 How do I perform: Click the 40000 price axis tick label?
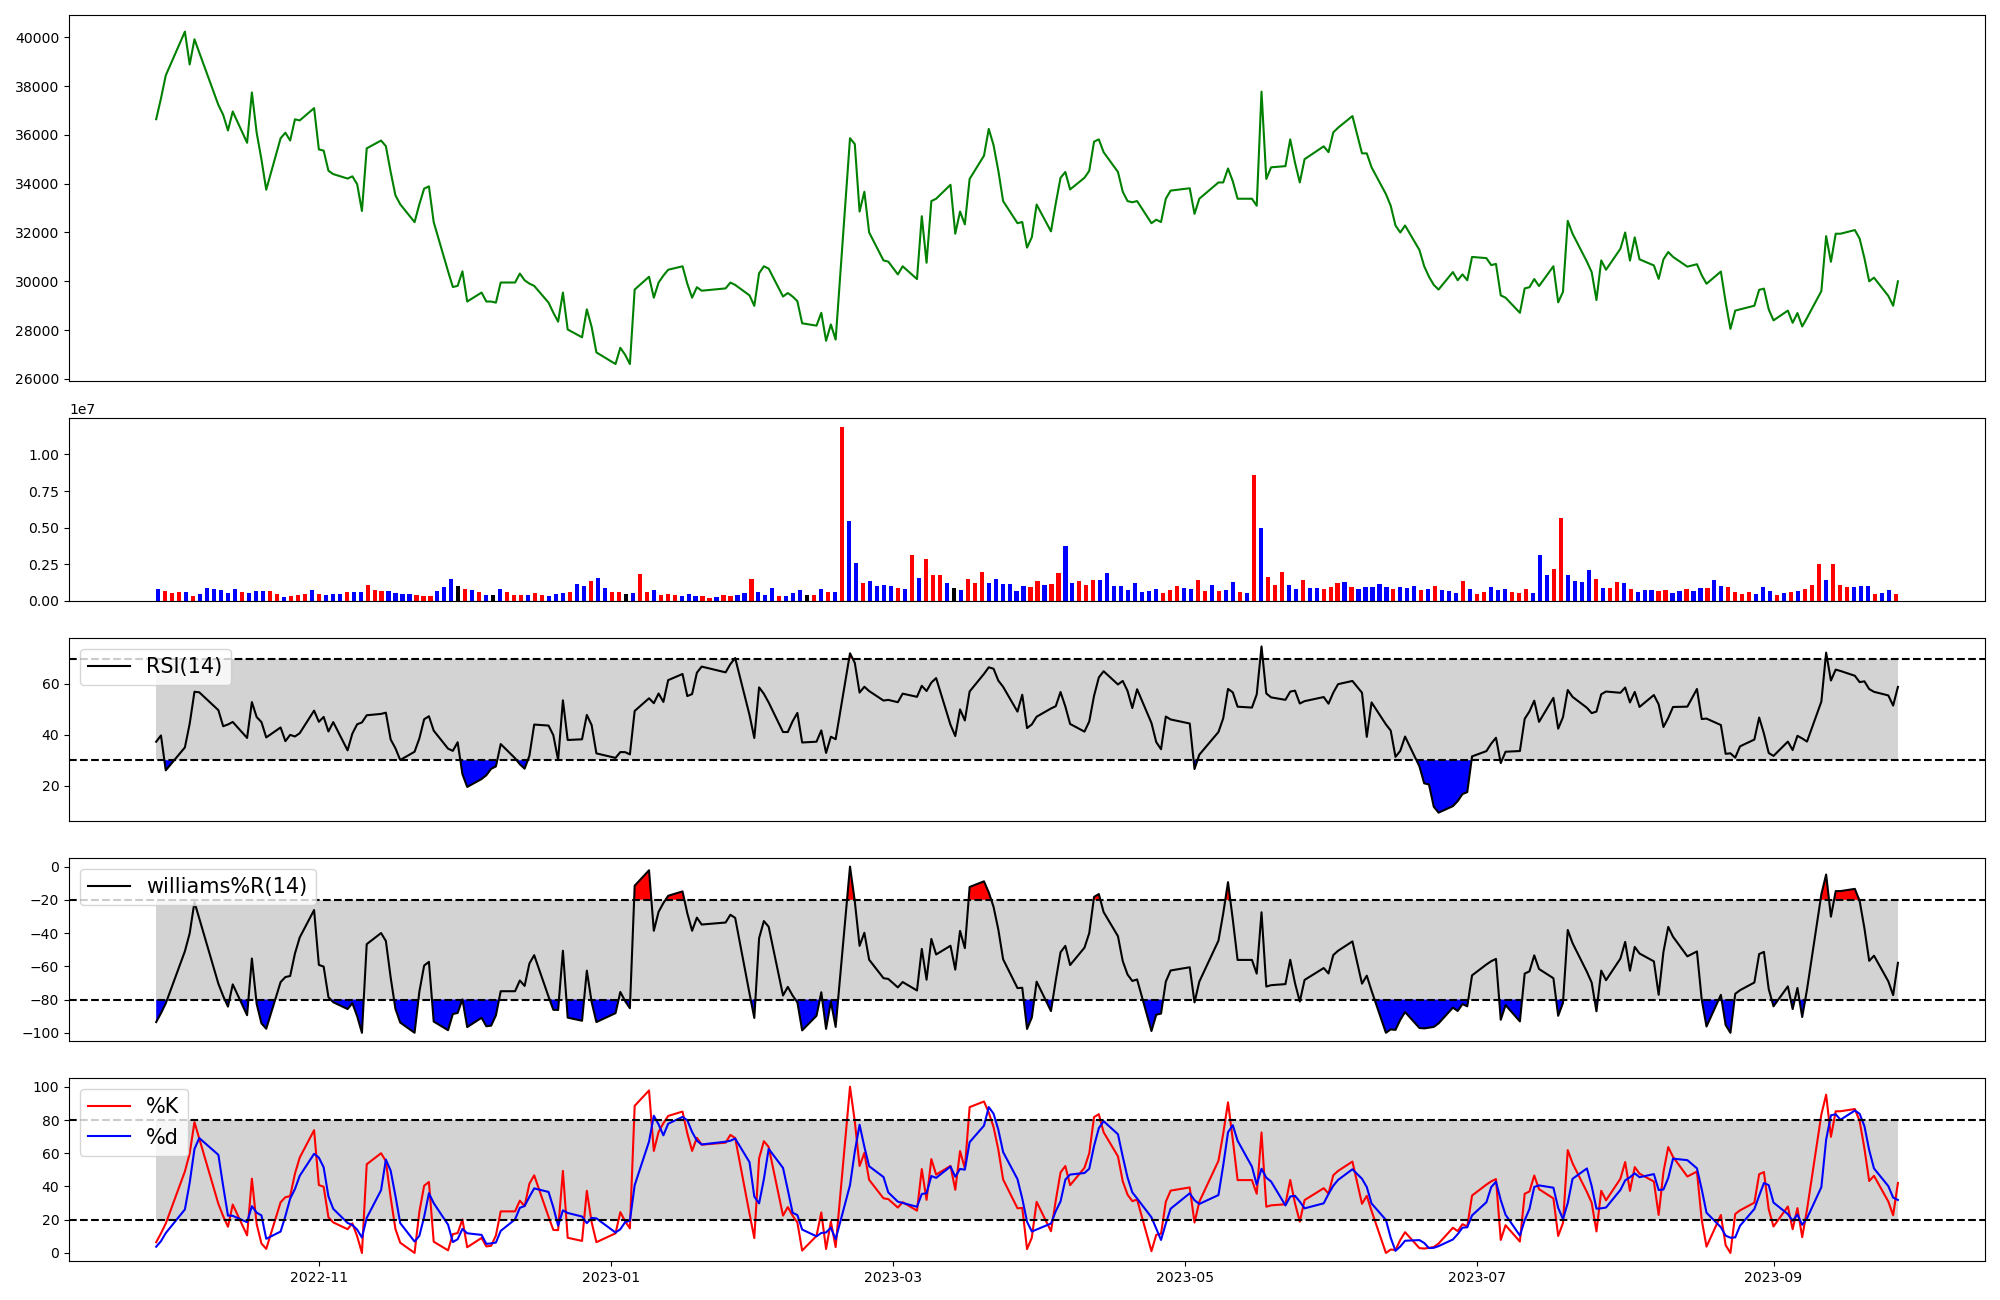[37, 38]
